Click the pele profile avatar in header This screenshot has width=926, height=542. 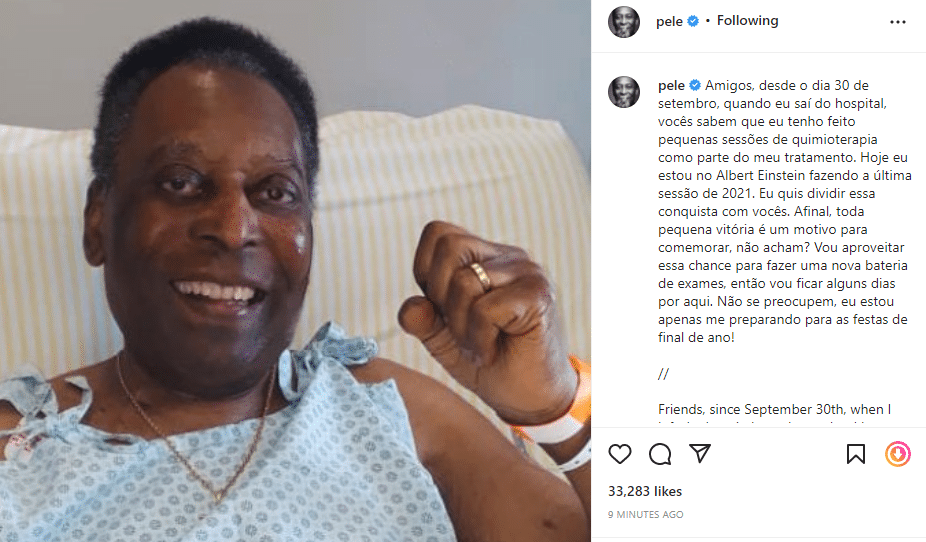point(624,22)
